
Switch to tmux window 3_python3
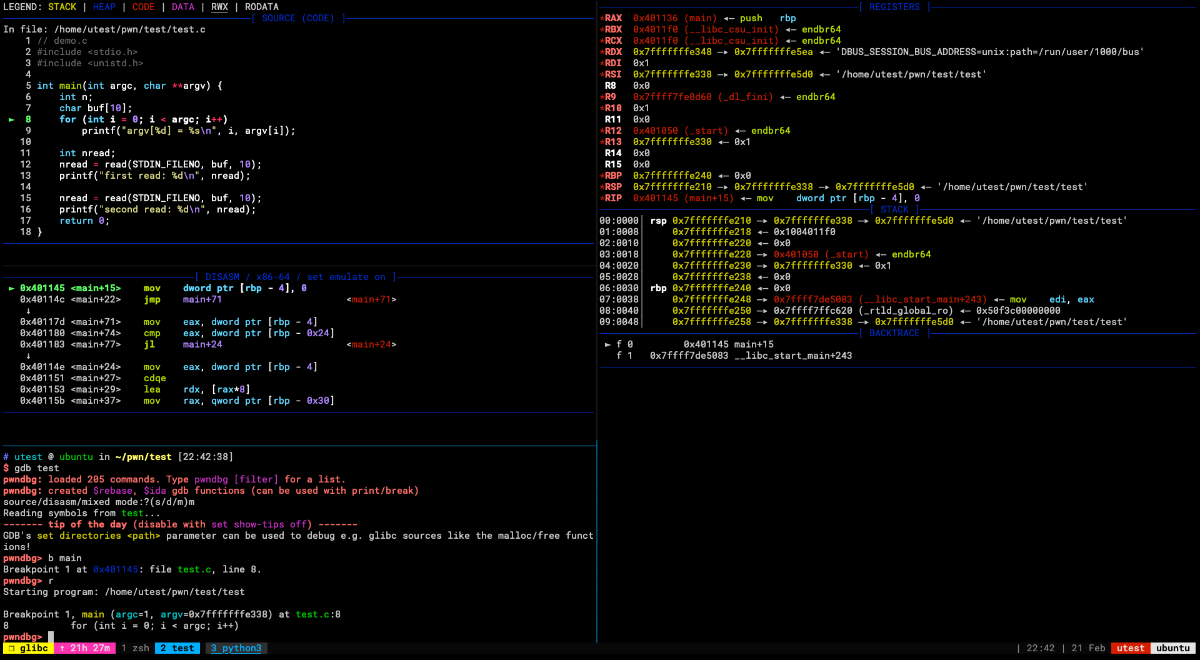point(236,648)
